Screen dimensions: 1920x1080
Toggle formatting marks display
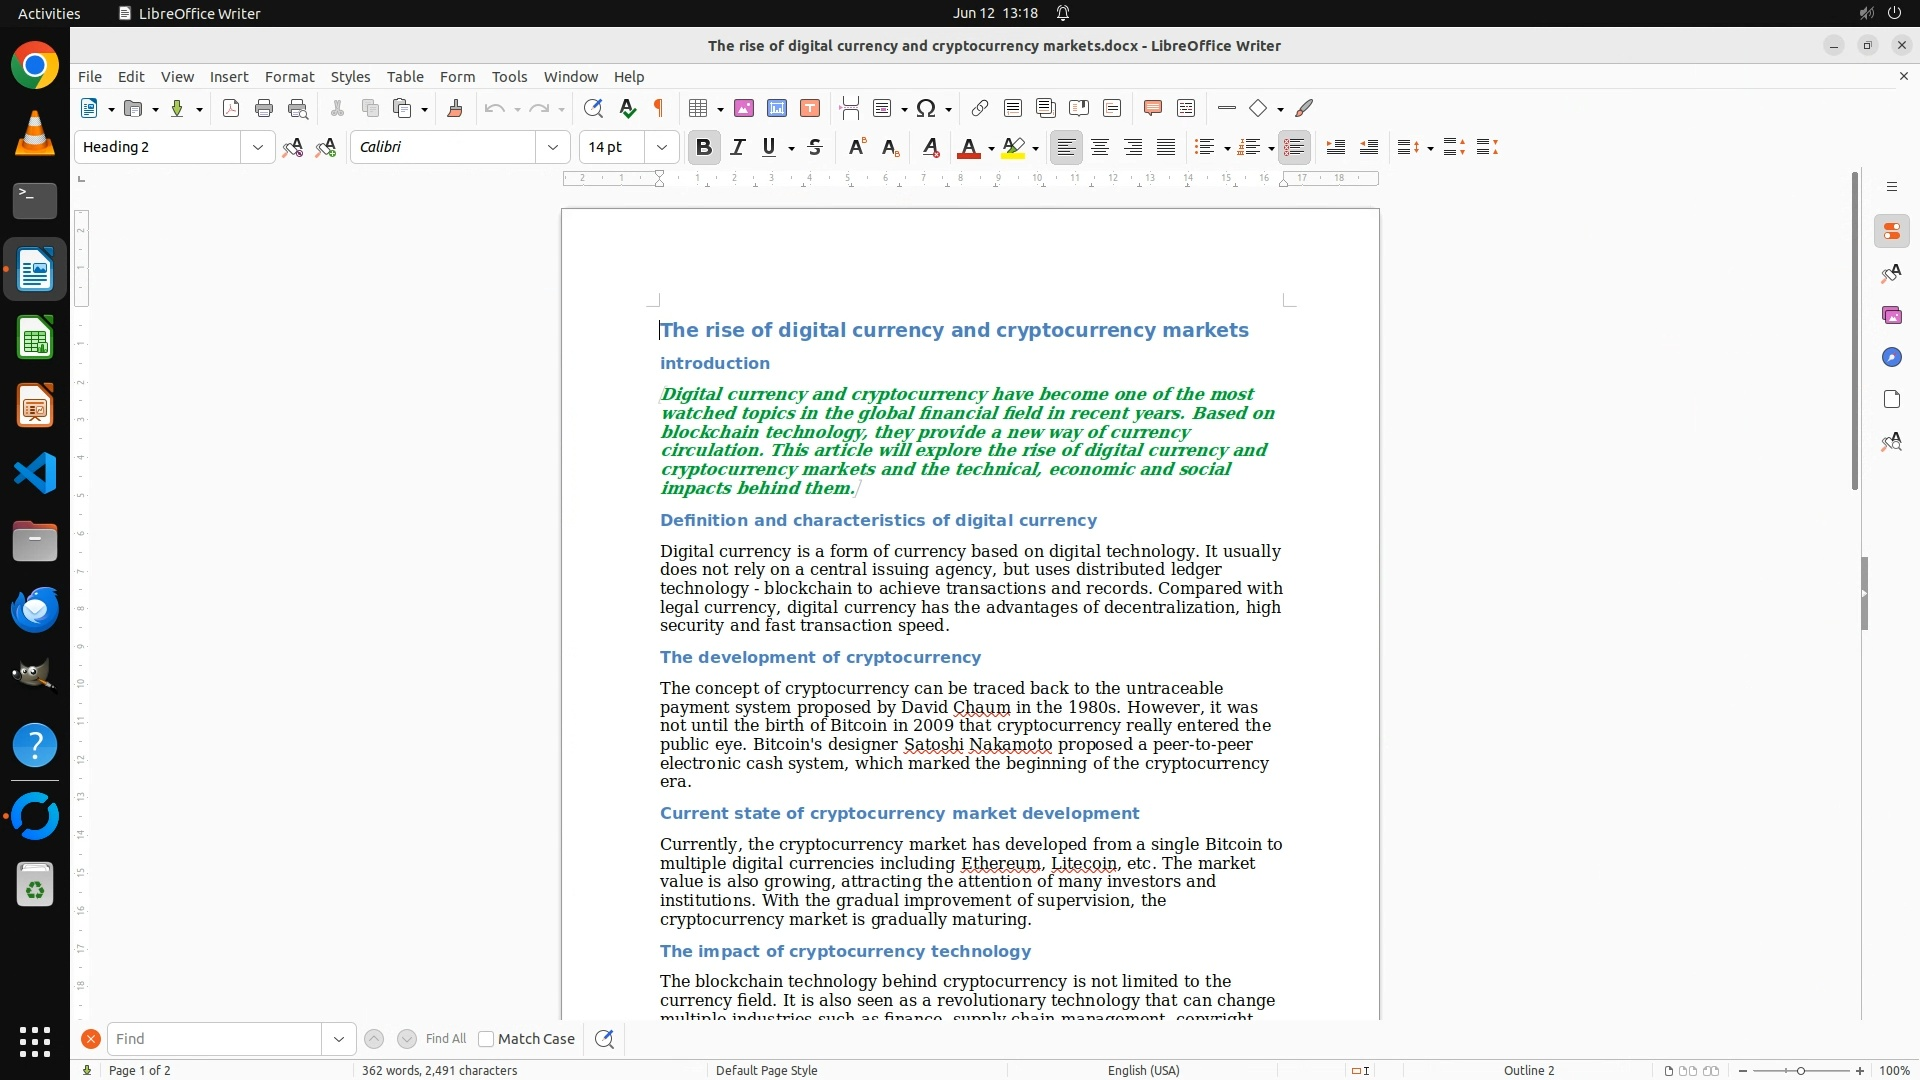point(659,109)
